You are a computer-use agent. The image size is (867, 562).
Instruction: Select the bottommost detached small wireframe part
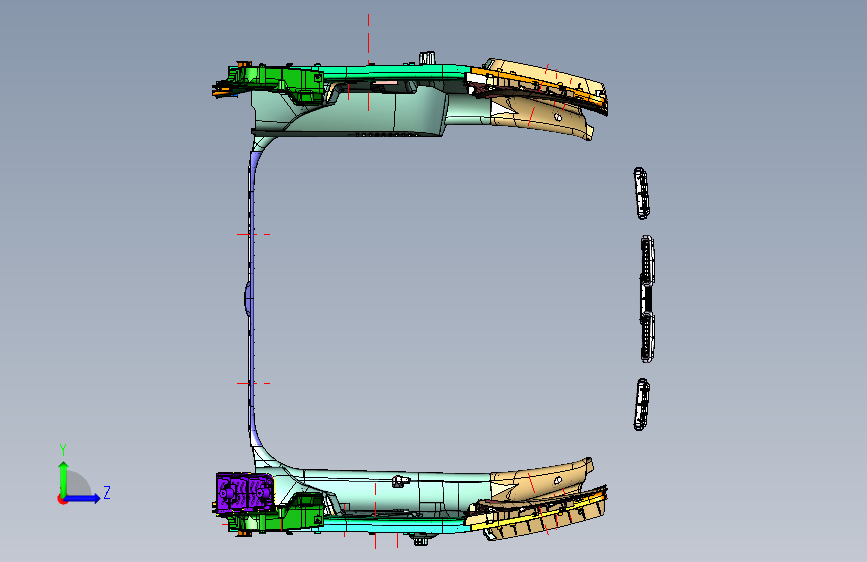tap(641, 404)
